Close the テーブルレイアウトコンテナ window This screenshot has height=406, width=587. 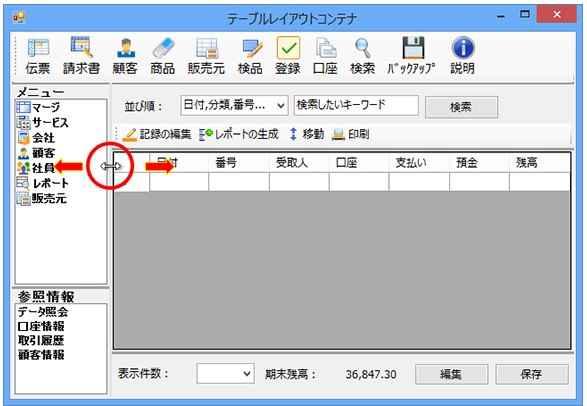(557, 15)
